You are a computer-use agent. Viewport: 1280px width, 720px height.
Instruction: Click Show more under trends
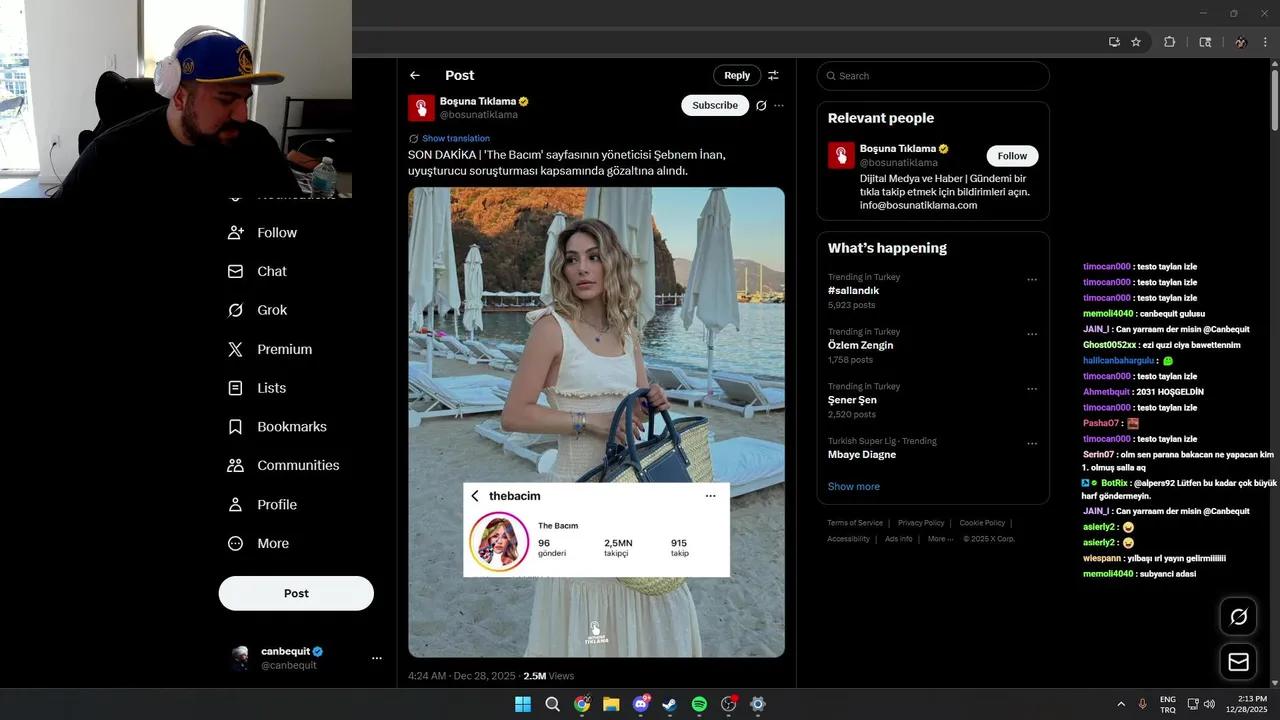pos(854,487)
